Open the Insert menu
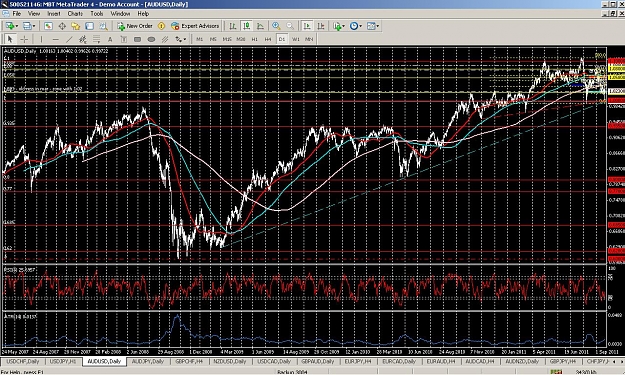 point(54,14)
